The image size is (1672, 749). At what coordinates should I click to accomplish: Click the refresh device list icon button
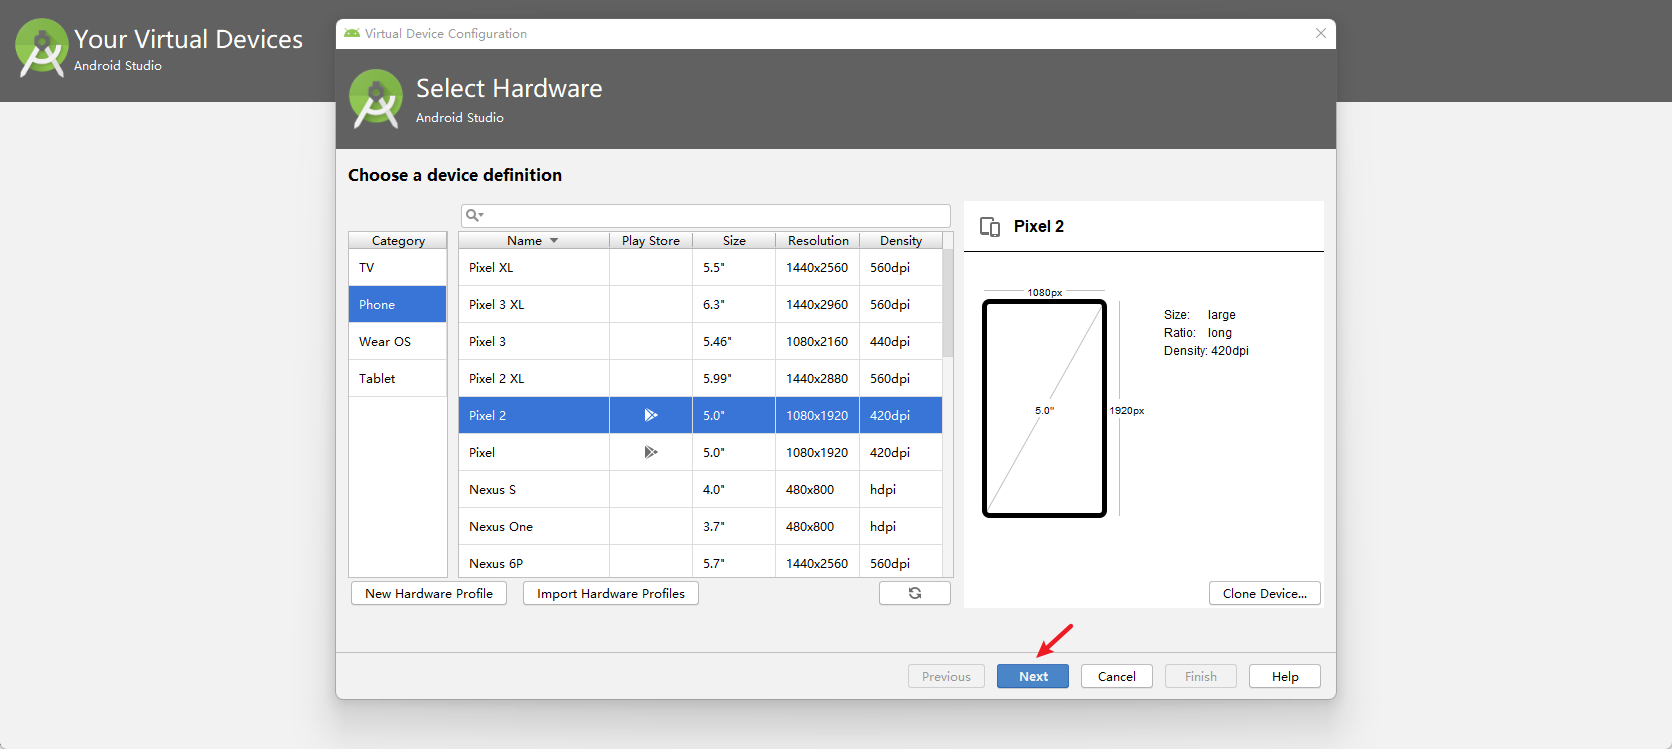pyautogui.click(x=915, y=593)
